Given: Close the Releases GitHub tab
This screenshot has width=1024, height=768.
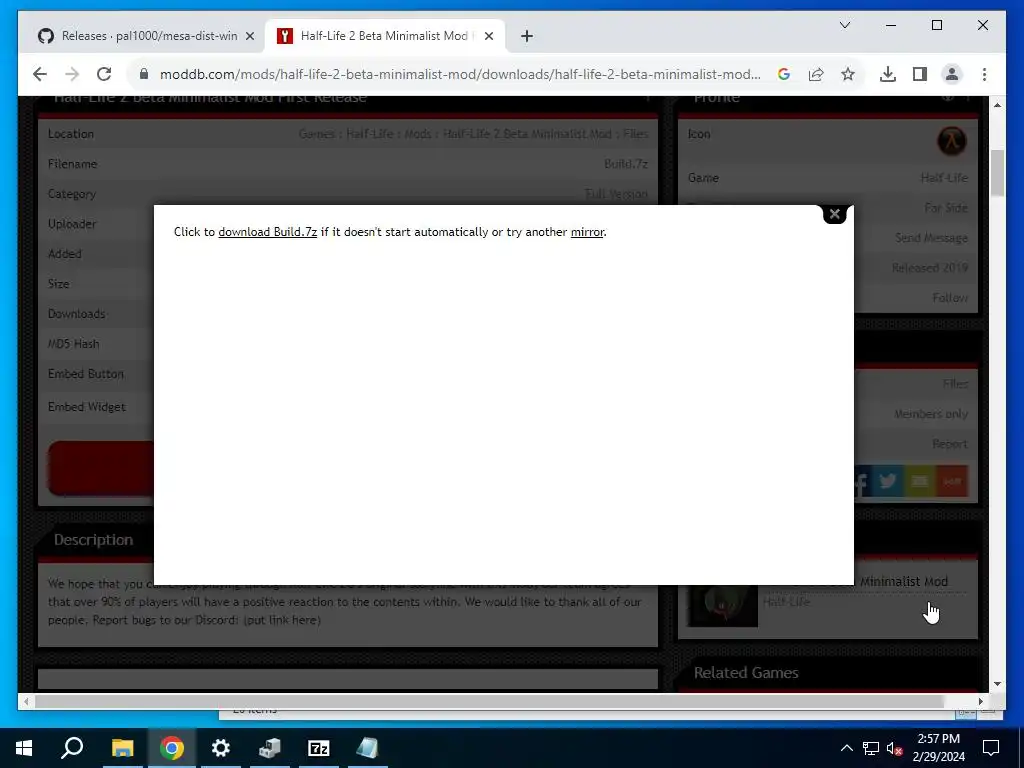Looking at the screenshot, I should [249, 36].
